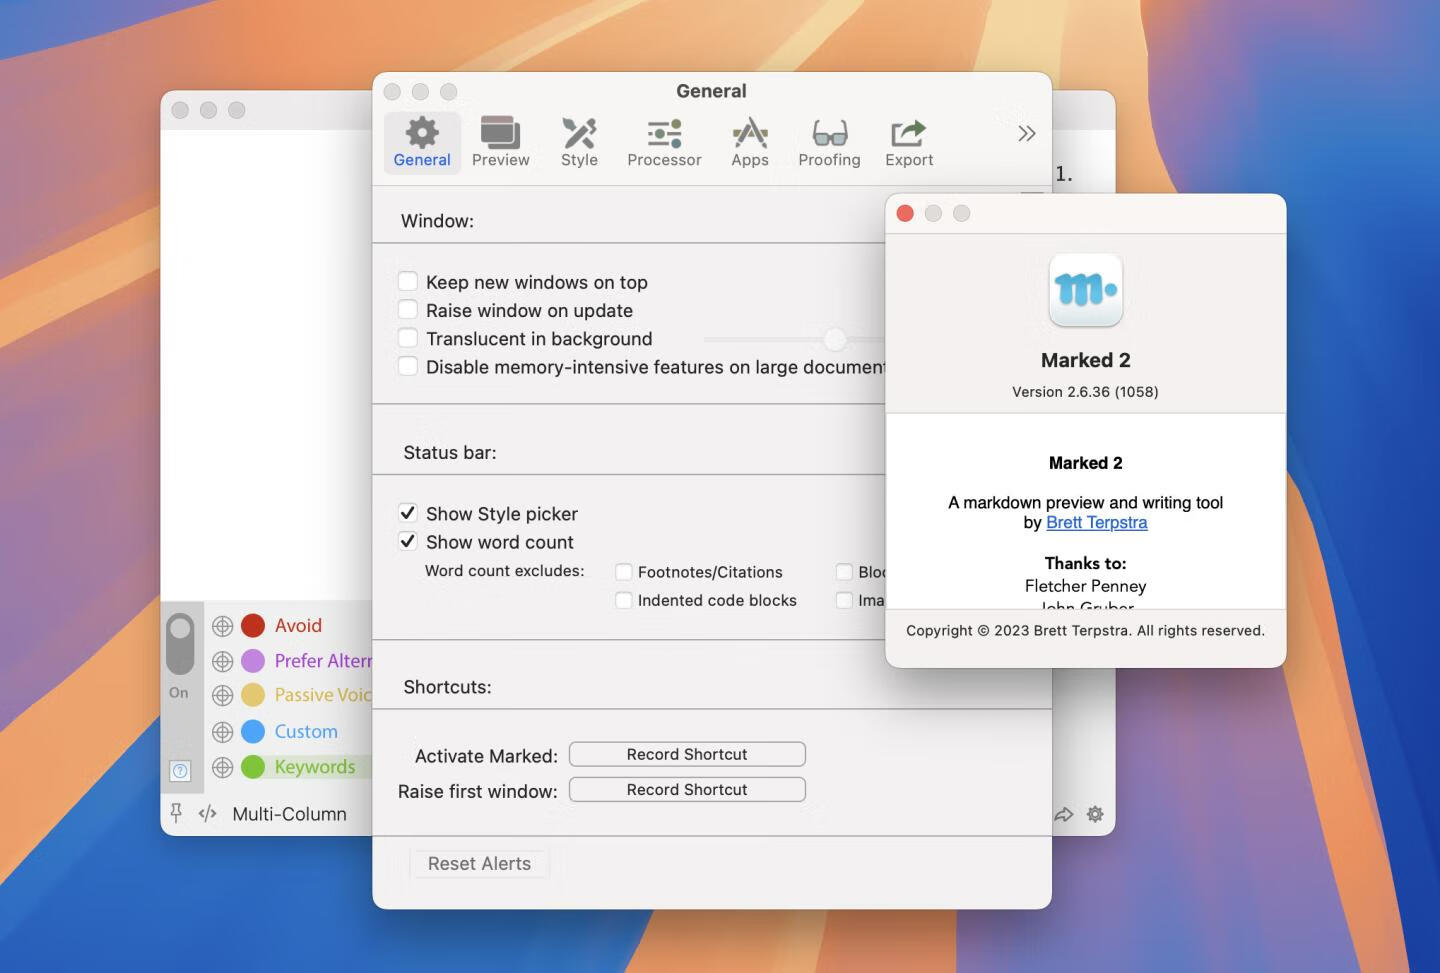Image resolution: width=1440 pixels, height=973 pixels.
Task: Uncheck Show word count
Action: [x=408, y=541]
